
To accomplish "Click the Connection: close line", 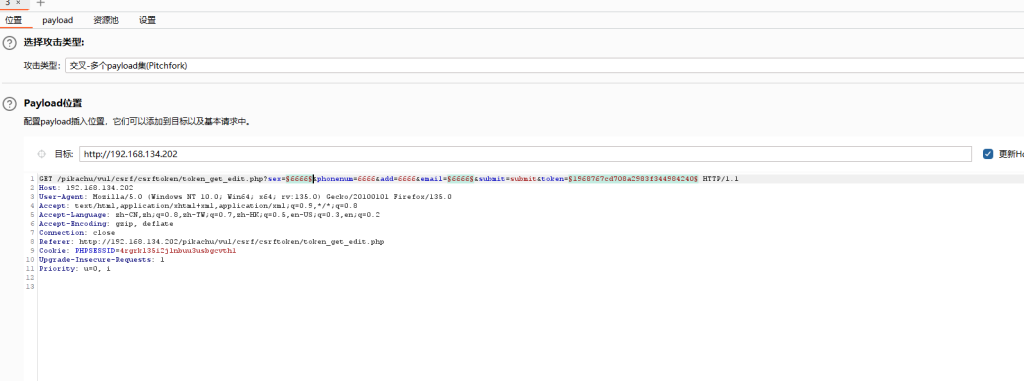I will click(x=77, y=233).
